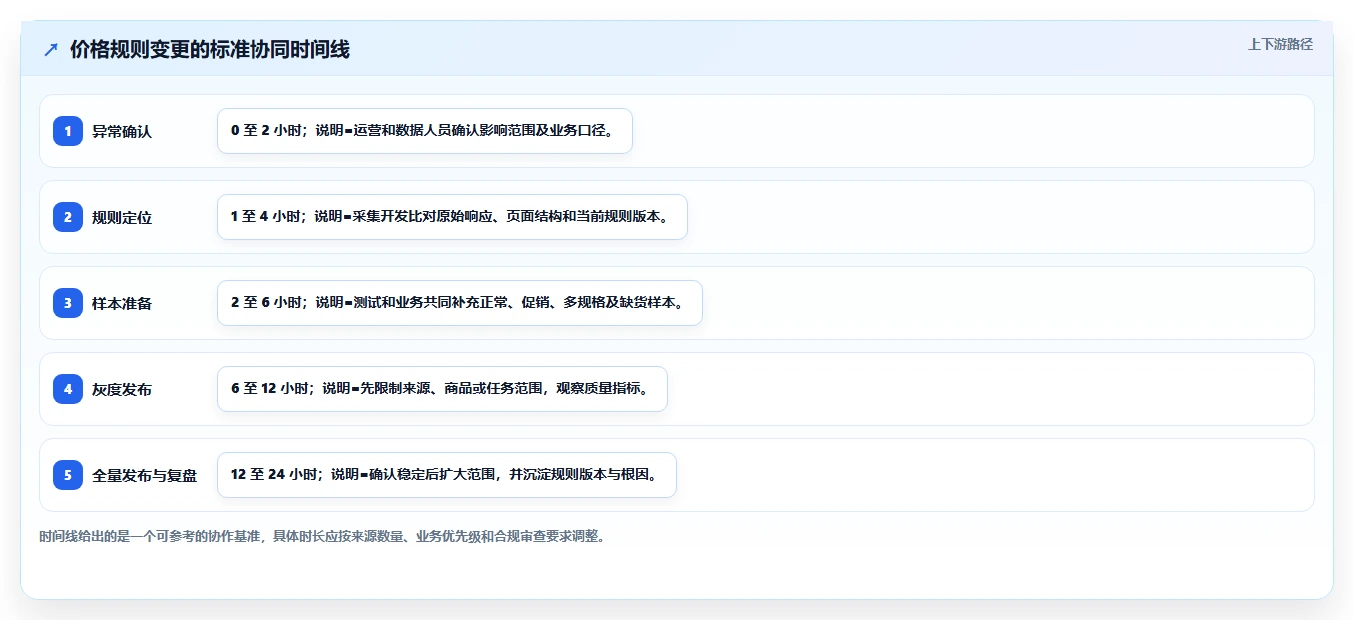Click the title 价格规则变更的标准协同时间线
Viewport: 1354px width, 620px height.
210,50
